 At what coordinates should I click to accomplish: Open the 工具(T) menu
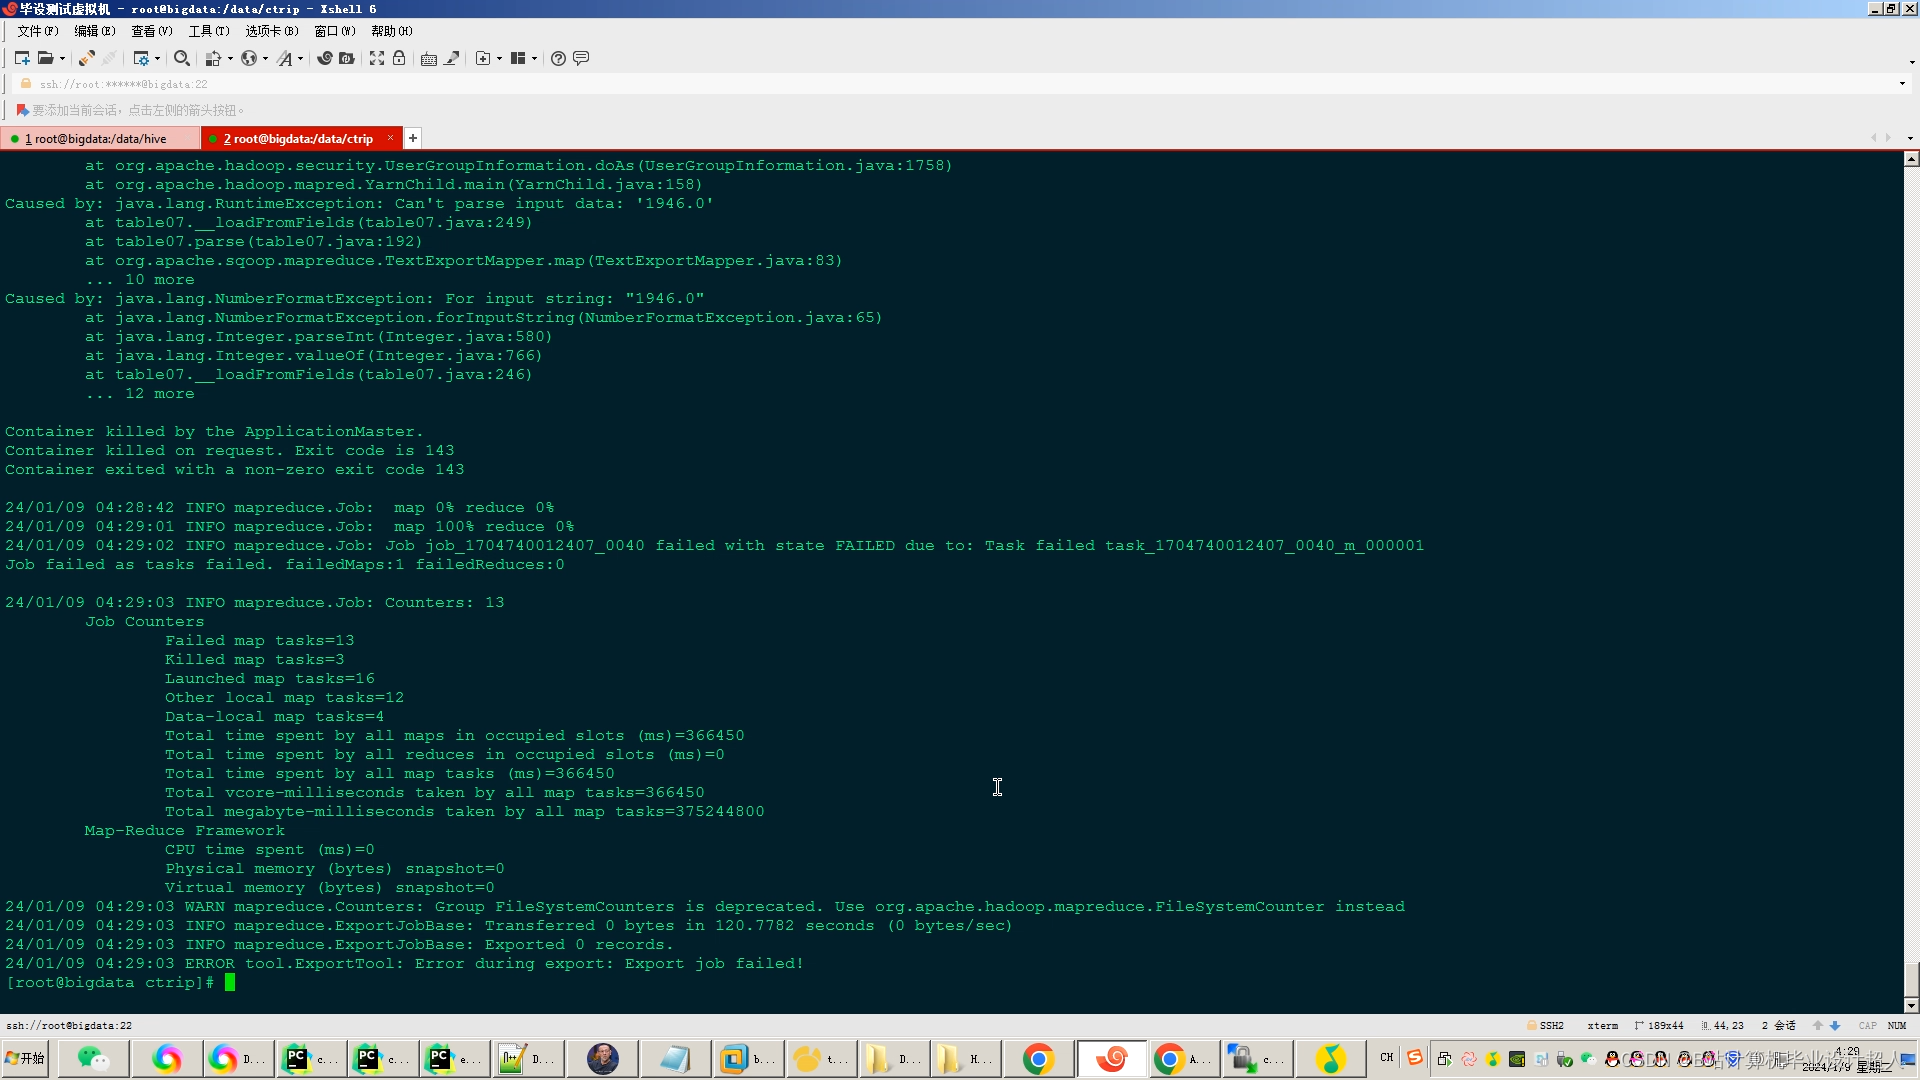point(208,31)
